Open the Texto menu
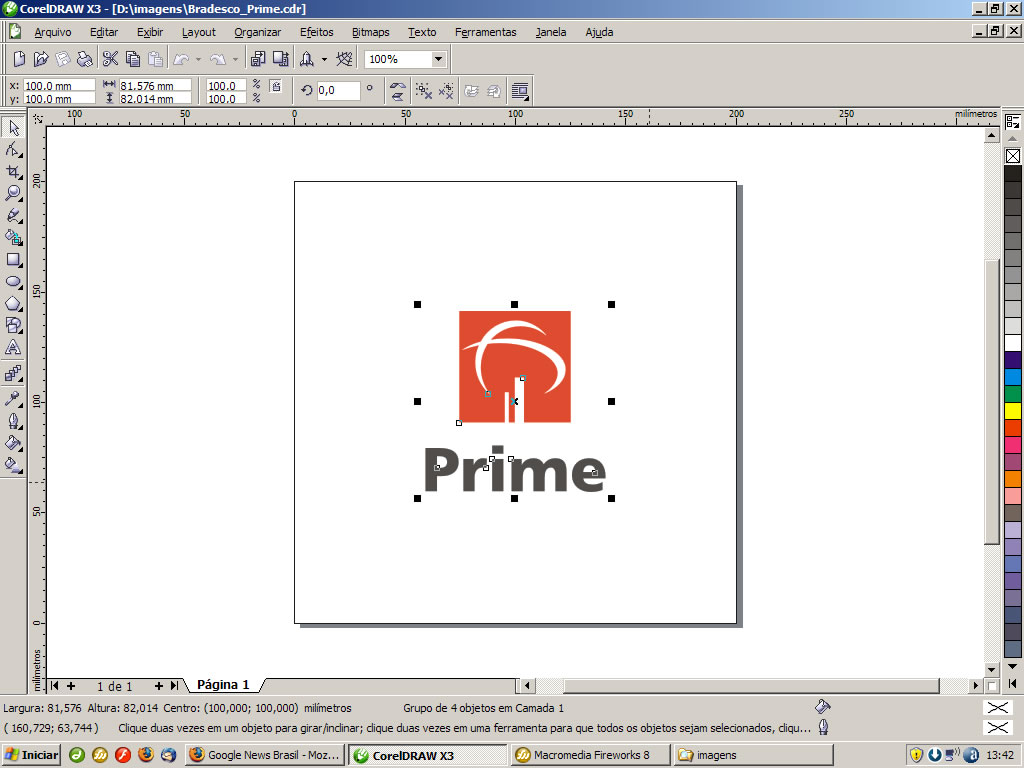Viewport: 1024px width, 768px height. [x=422, y=32]
